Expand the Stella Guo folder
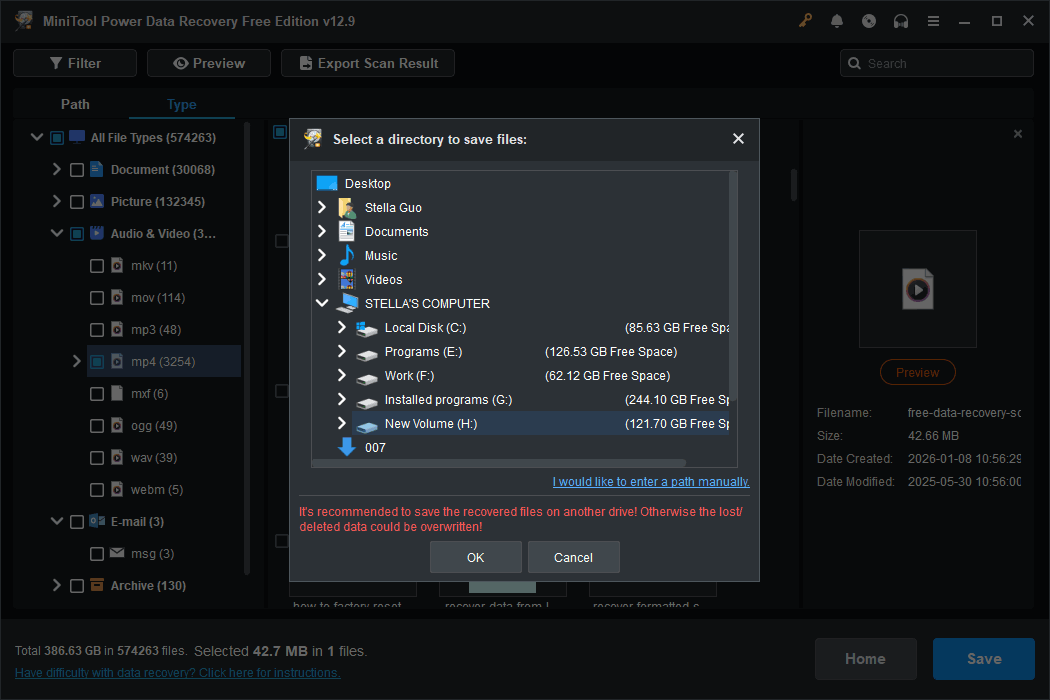The image size is (1050, 700). [322, 208]
